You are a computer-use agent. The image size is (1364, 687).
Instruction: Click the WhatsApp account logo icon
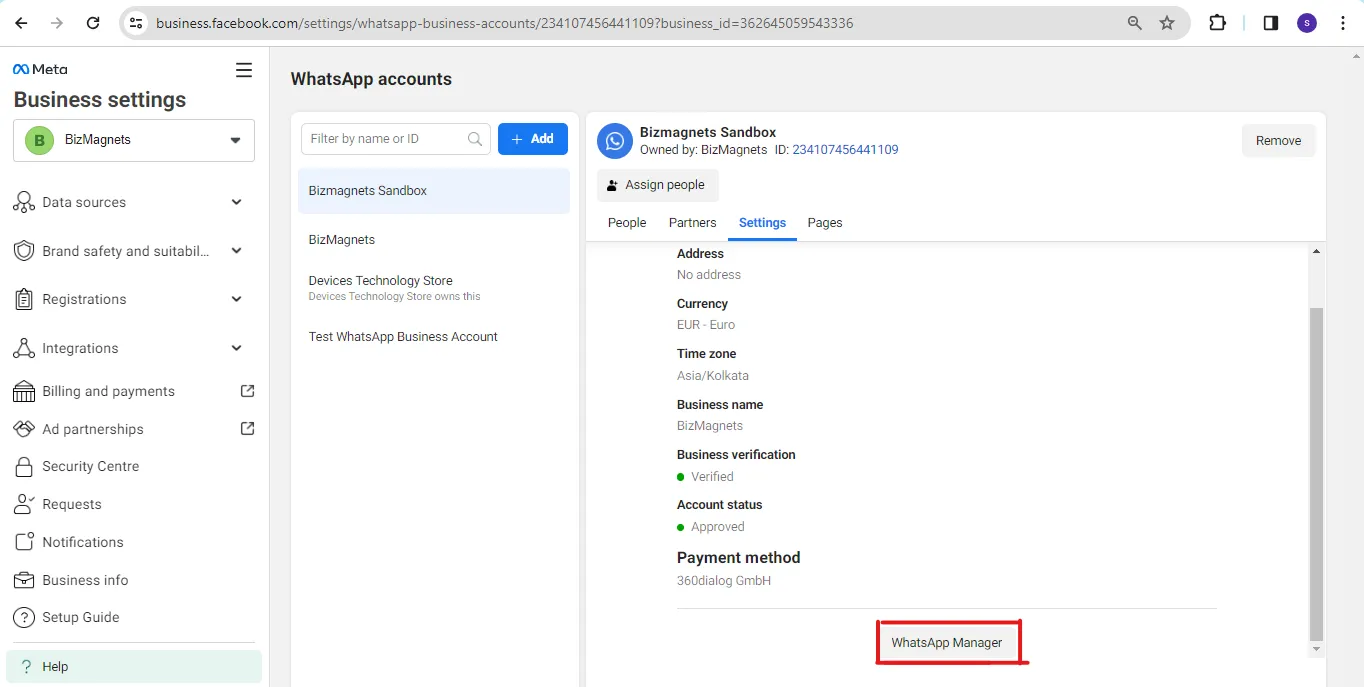pyautogui.click(x=615, y=141)
